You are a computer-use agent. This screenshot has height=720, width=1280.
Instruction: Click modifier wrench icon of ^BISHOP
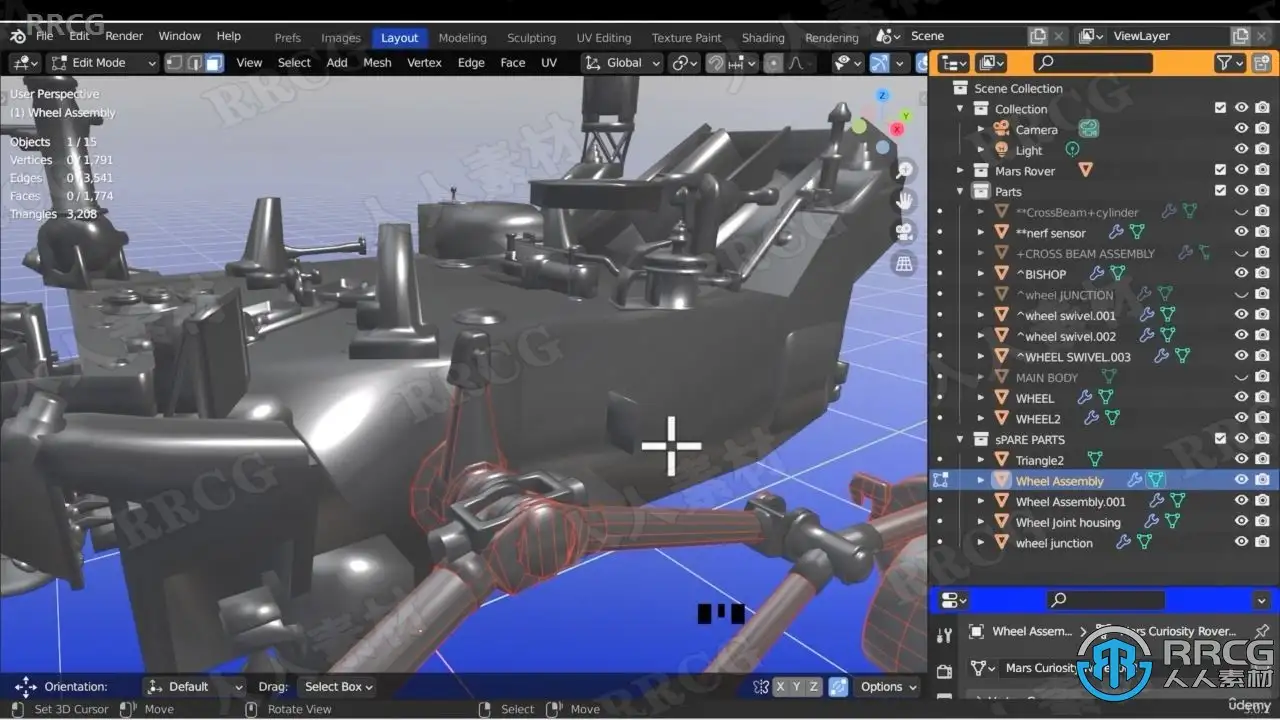click(1096, 274)
